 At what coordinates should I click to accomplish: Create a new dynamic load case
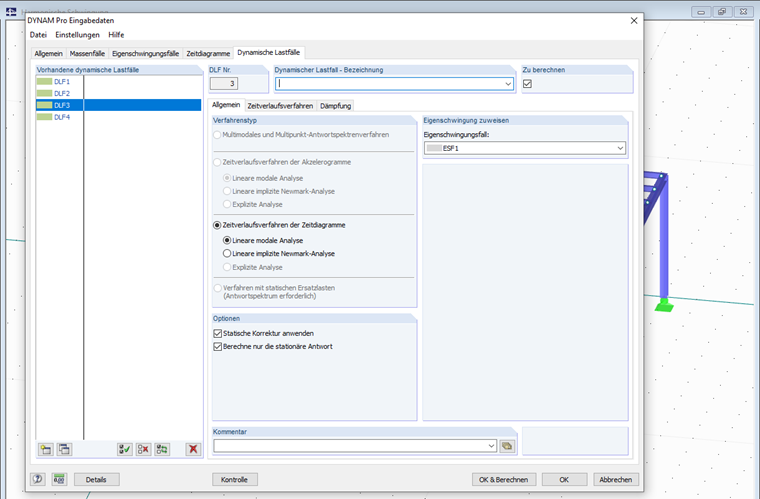coord(46,449)
